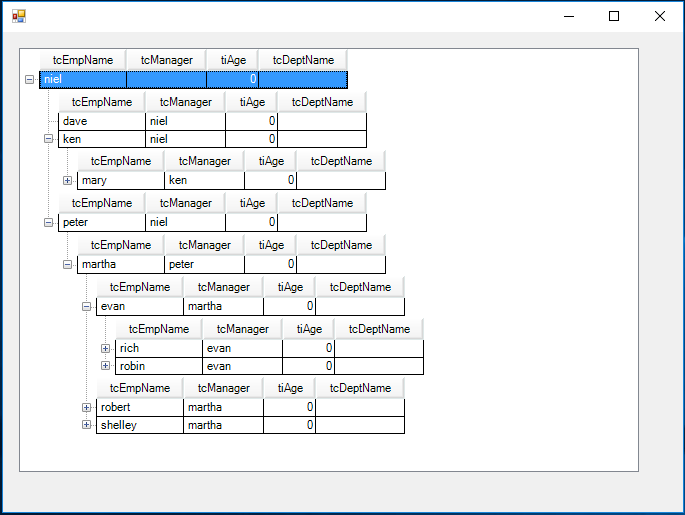Collapse the martha row node
Viewport: 685px width, 515px height.
pos(67,264)
